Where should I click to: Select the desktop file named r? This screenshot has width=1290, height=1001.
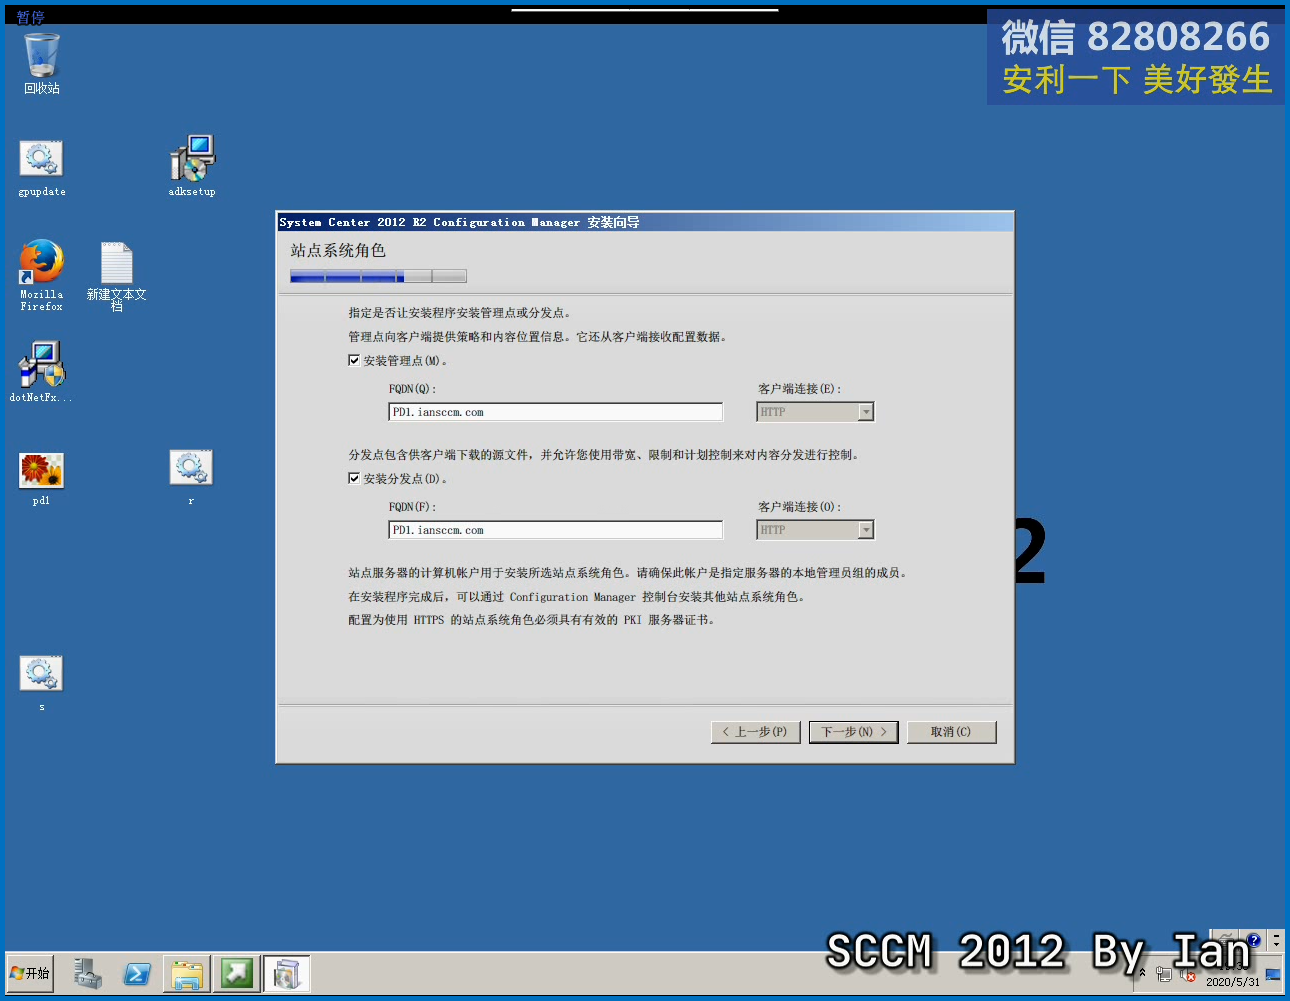click(191, 477)
